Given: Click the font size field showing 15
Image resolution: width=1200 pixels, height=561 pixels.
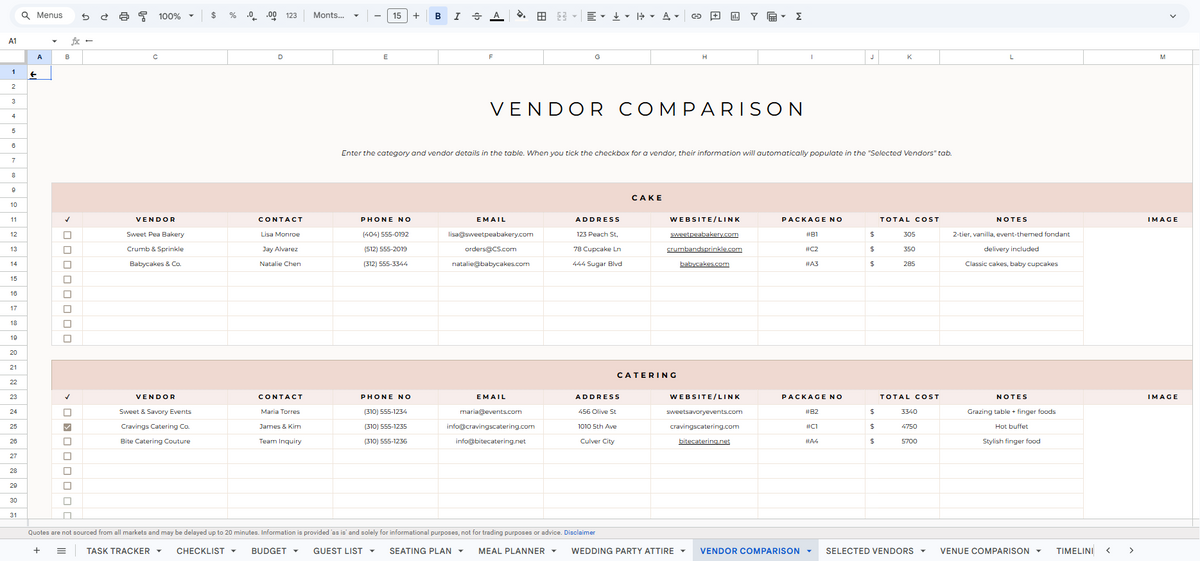Looking at the screenshot, I should (x=396, y=16).
